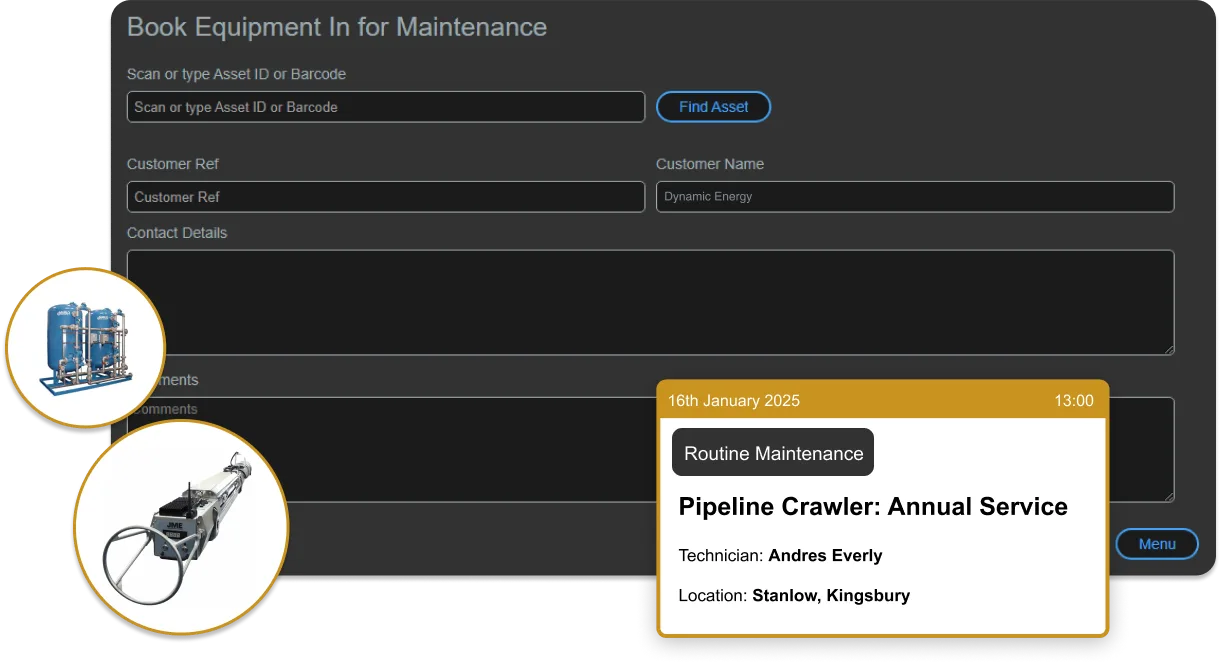Click technician name Andres Everly
This screenshot has width=1220, height=665.
825,556
